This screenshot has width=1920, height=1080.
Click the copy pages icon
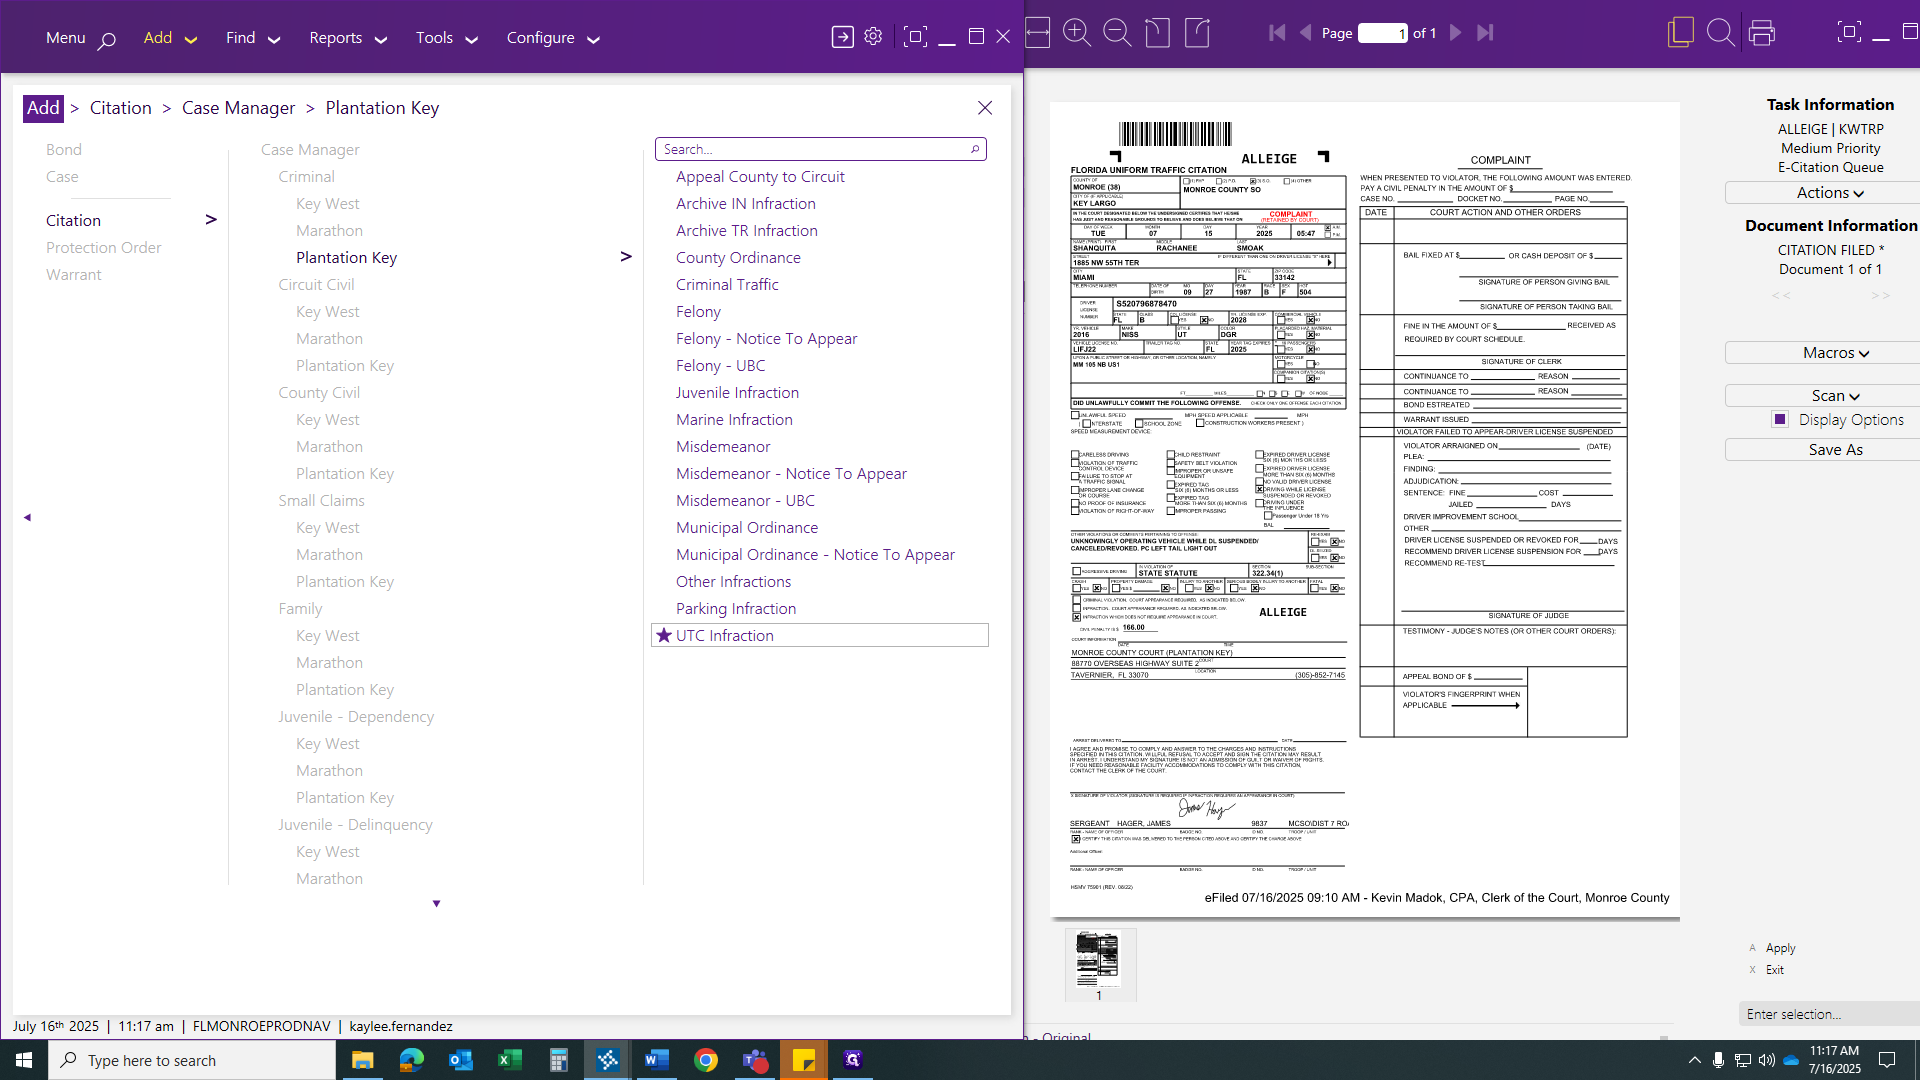pos(1680,33)
